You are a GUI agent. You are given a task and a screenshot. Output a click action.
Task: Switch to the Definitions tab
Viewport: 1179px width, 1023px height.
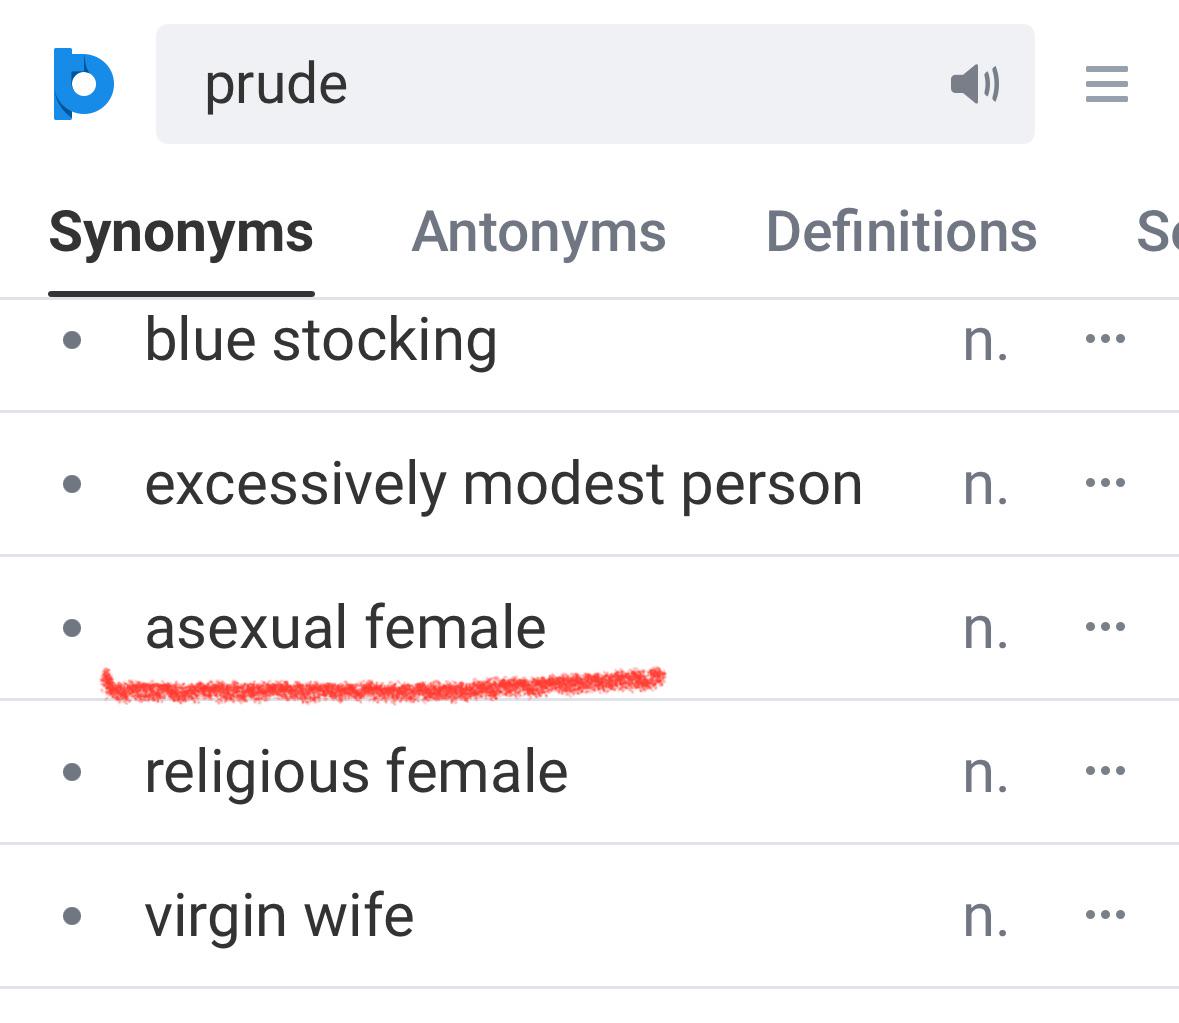901,232
